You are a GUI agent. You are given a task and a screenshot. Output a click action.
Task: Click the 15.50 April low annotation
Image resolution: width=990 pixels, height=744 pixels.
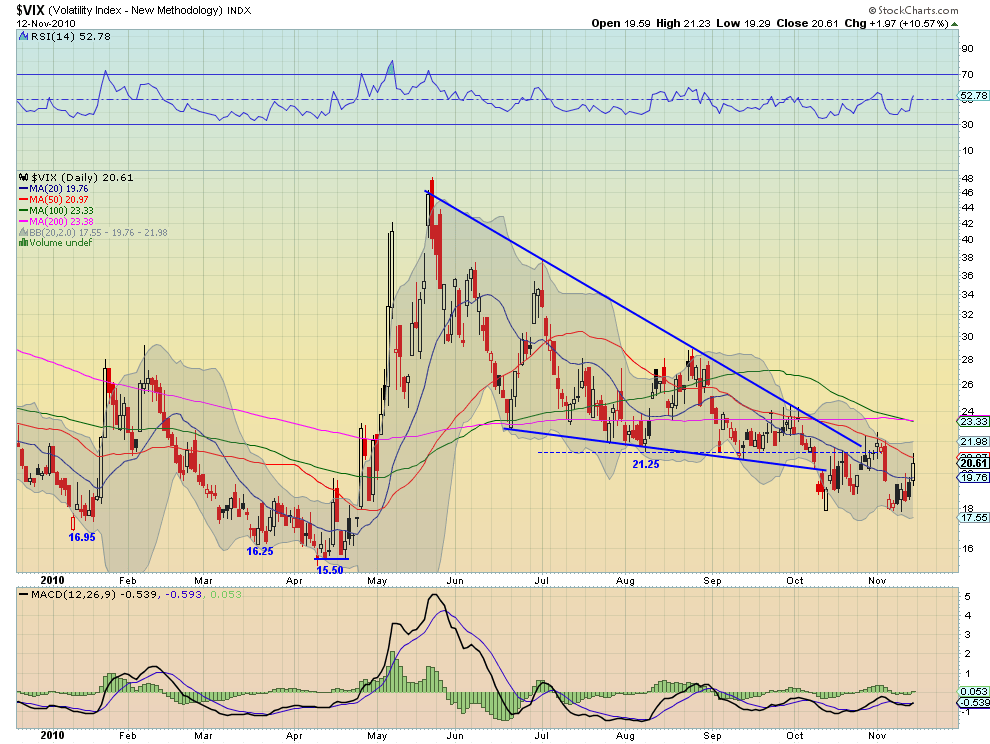(x=330, y=570)
